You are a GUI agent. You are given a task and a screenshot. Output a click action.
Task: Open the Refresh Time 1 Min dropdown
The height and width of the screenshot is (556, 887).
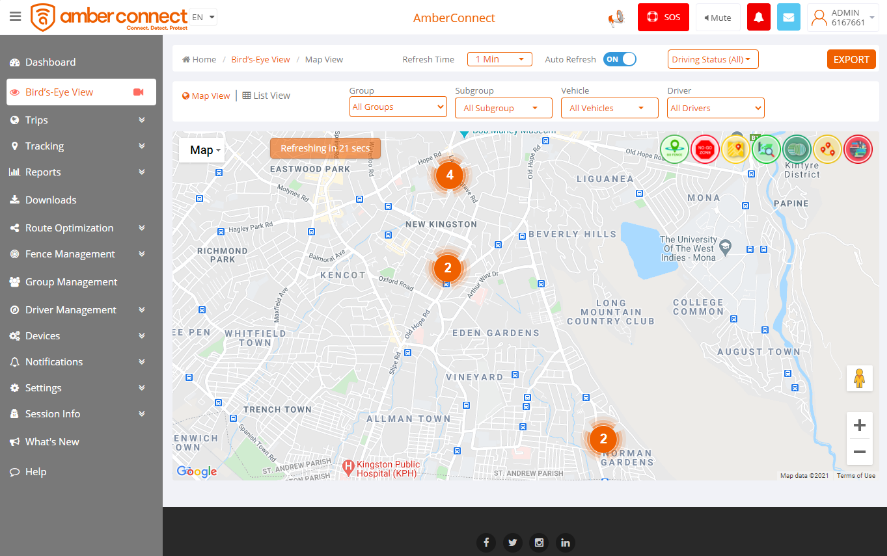500,59
